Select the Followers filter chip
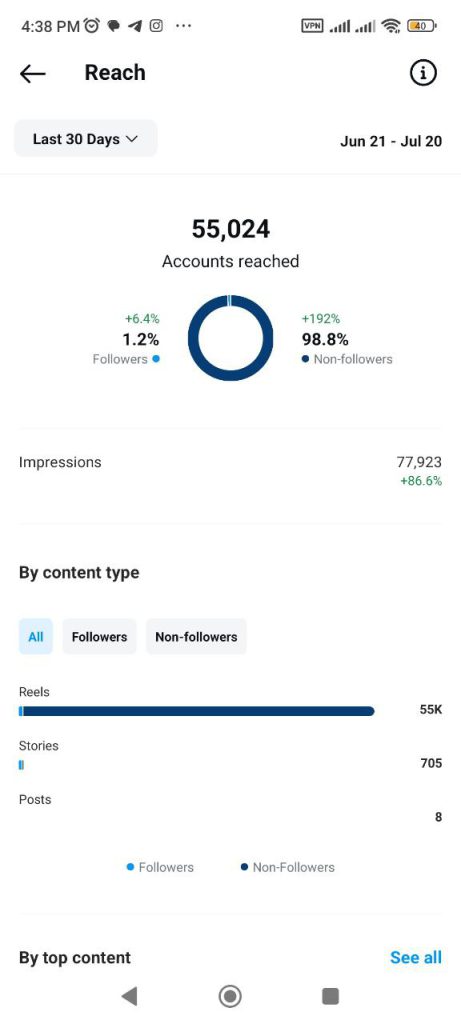Image resolution: width=461 pixels, height=1024 pixels. coord(99,637)
